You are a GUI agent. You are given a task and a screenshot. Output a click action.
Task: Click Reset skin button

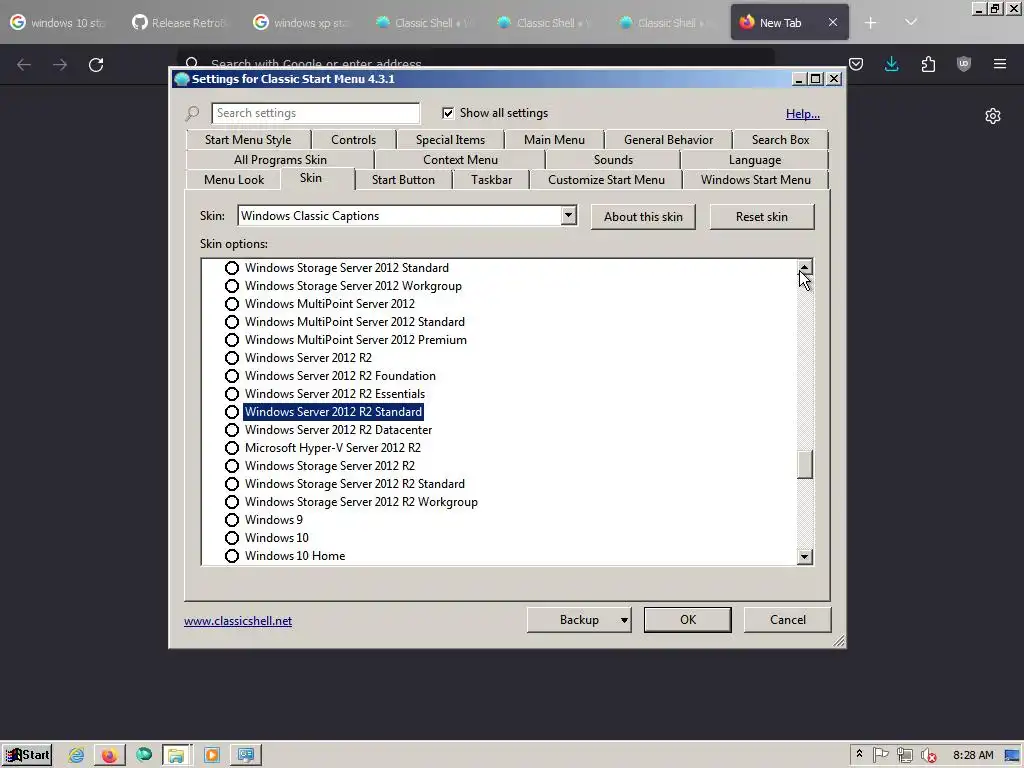point(762,217)
